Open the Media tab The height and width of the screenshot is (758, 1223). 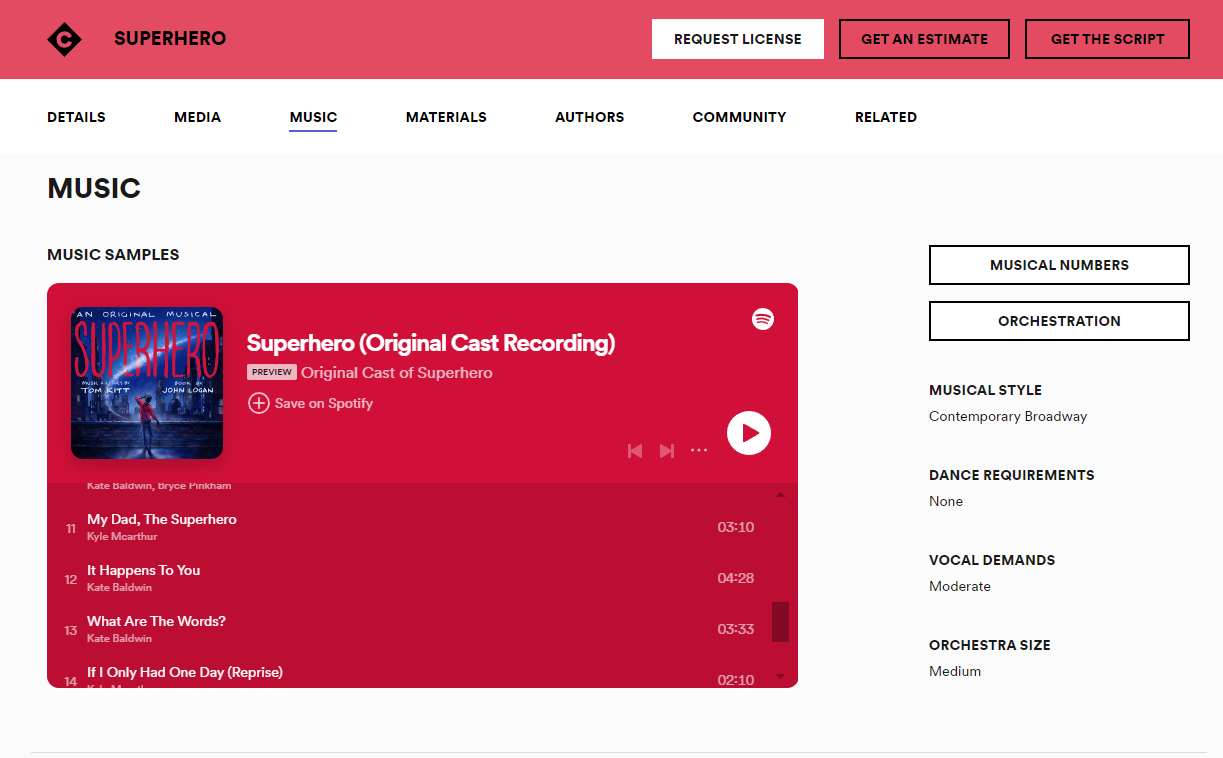coord(197,117)
